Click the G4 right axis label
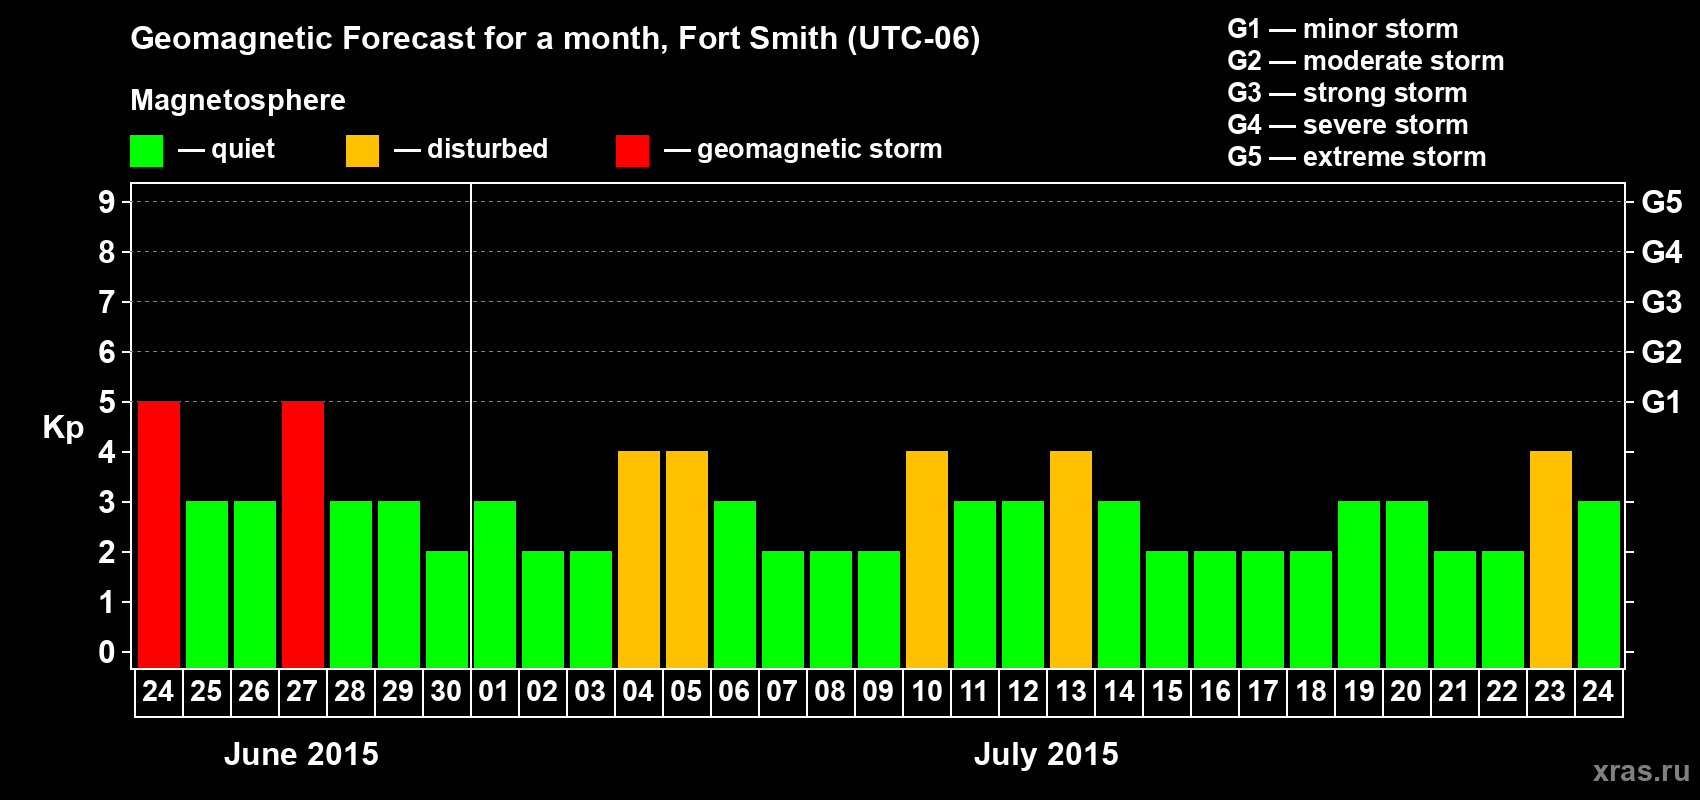Viewport: 1700px width, 800px height. coord(1662,252)
